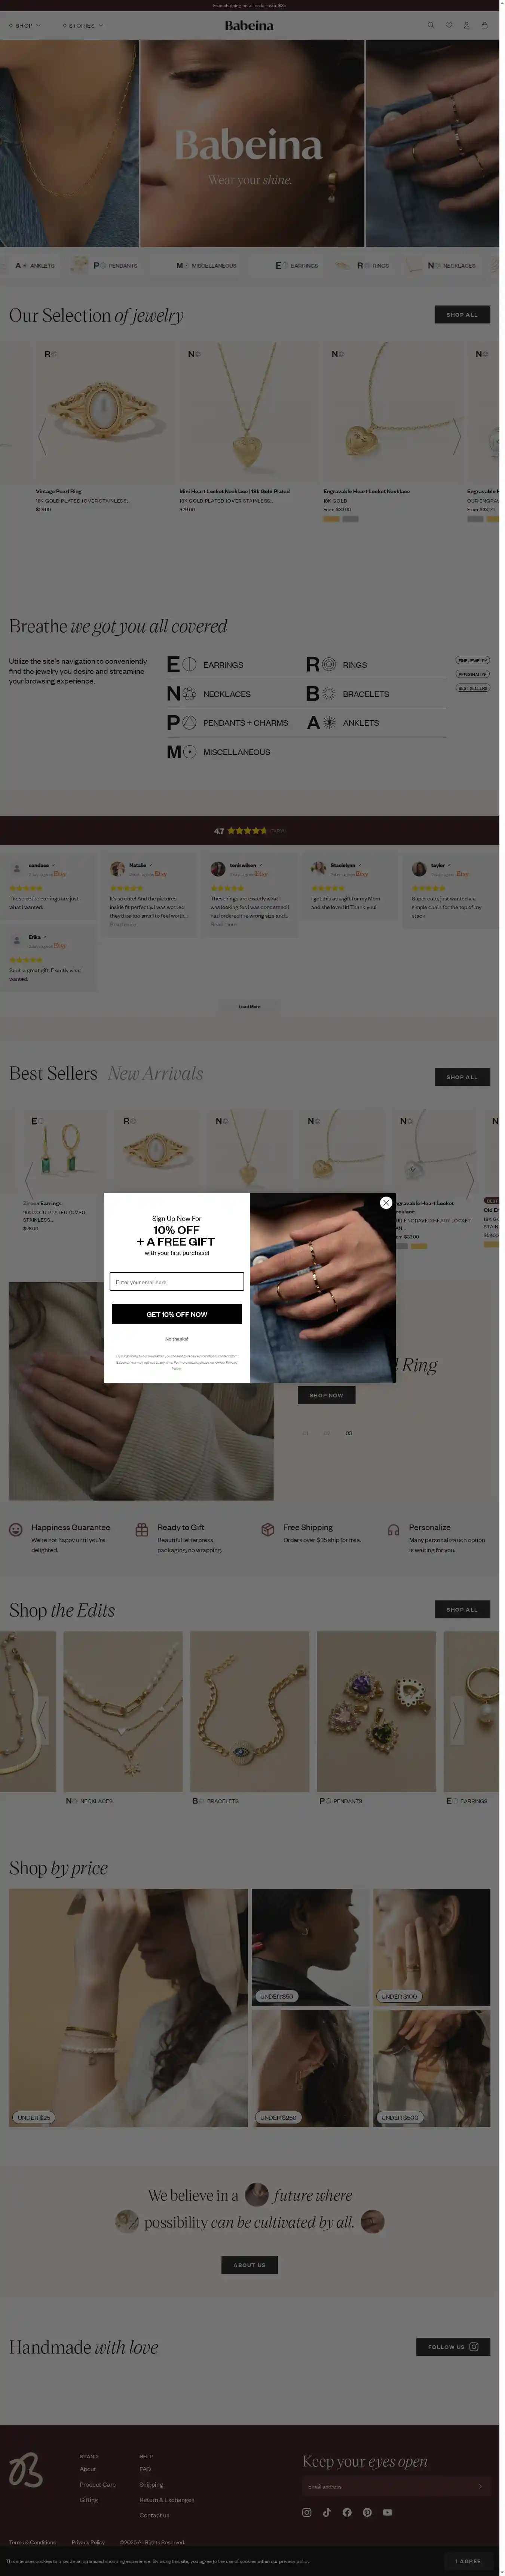Open the shopping bag icon

coord(484,25)
